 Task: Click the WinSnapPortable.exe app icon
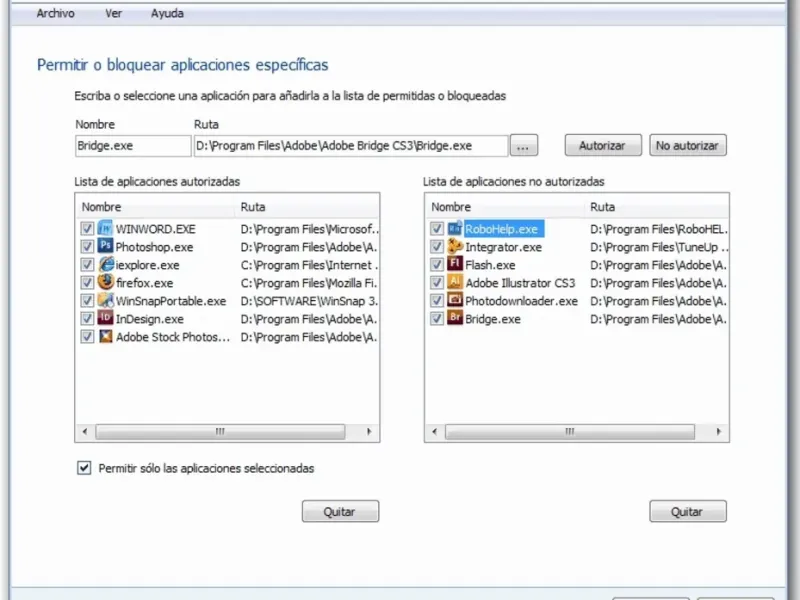[x=106, y=300]
